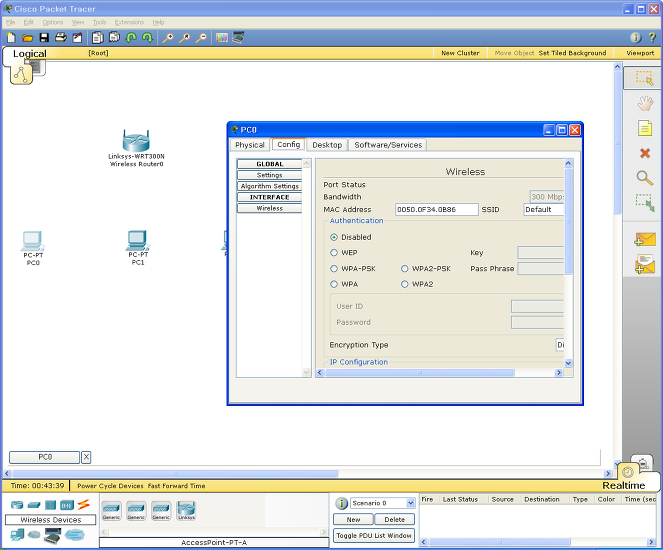The image size is (663, 550).
Task: Choose the Move Layout hand tool
Action: tap(645, 104)
